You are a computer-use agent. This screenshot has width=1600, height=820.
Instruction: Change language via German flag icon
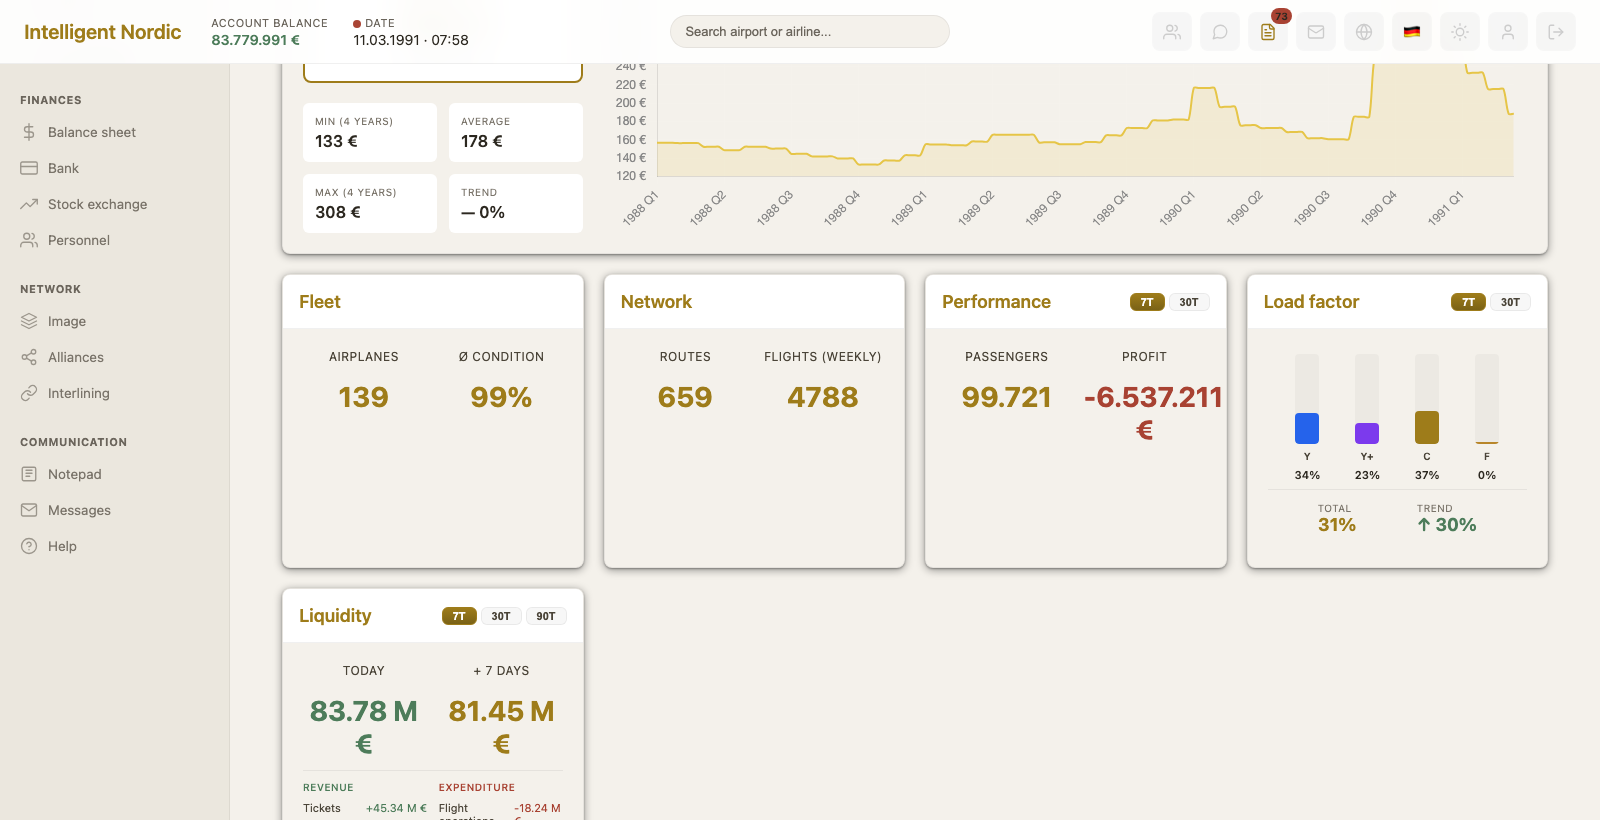[x=1412, y=32]
